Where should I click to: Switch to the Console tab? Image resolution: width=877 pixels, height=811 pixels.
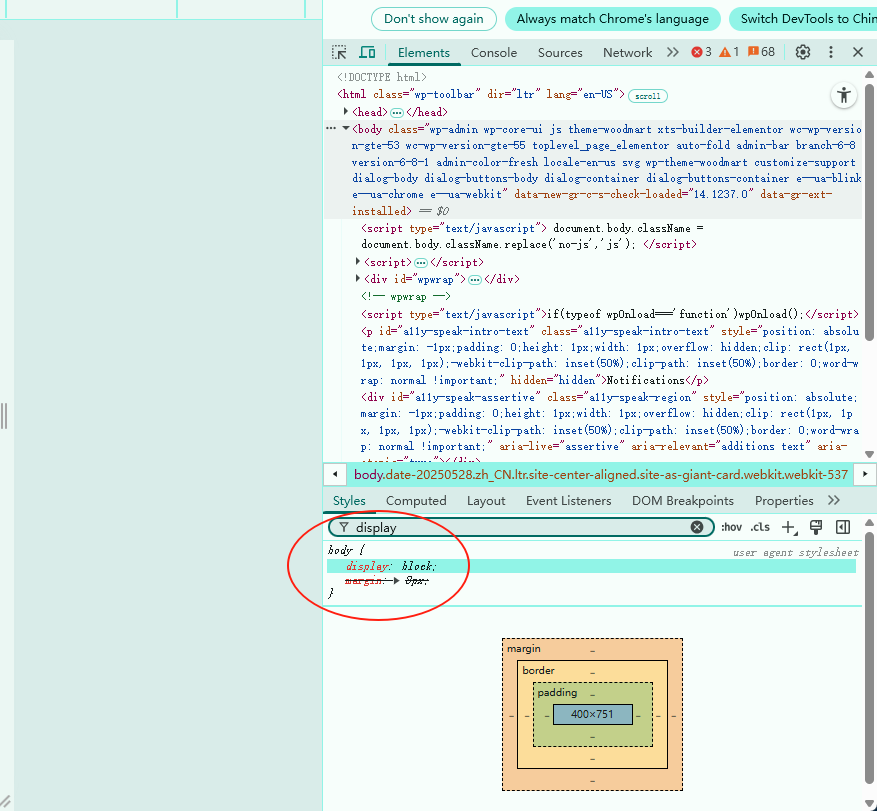(494, 53)
